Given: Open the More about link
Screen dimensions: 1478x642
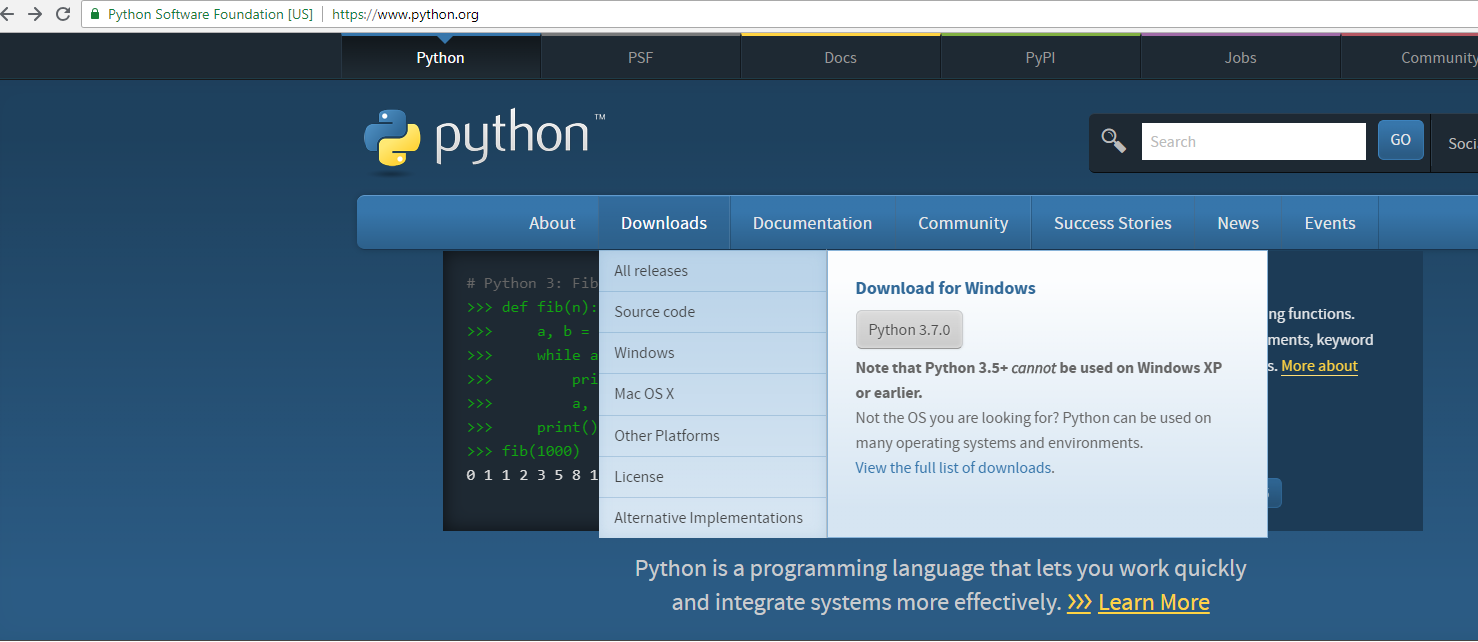Looking at the screenshot, I should 1319,366.
